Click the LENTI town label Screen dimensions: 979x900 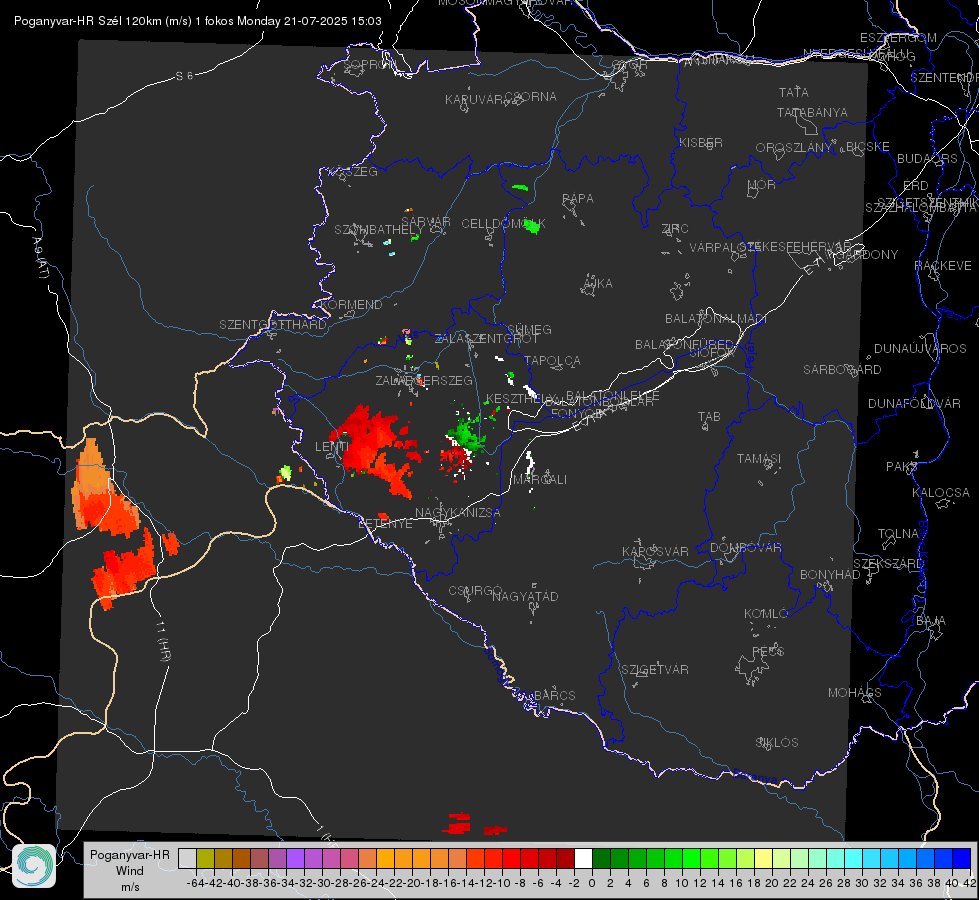(x=332, y=447)
